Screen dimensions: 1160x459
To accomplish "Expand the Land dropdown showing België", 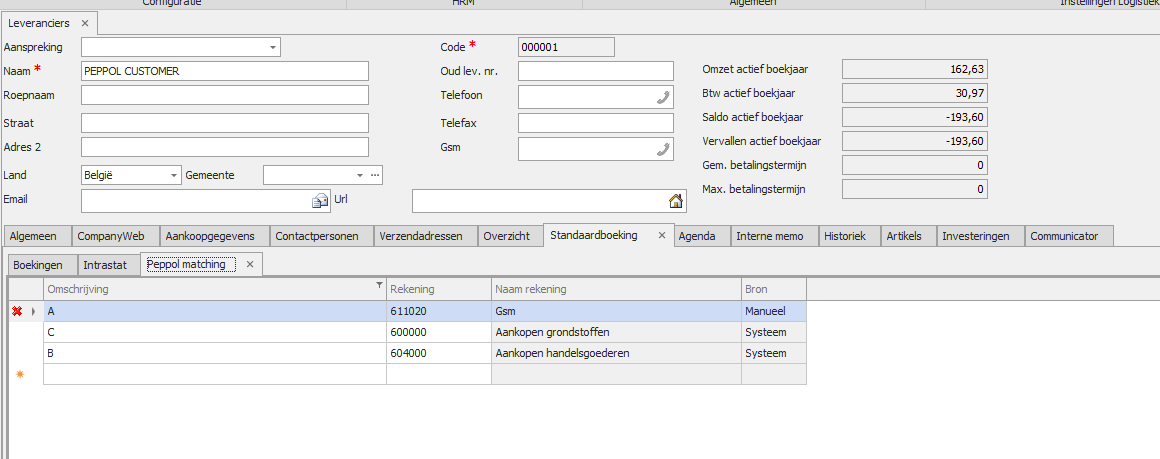I will 174,175.
